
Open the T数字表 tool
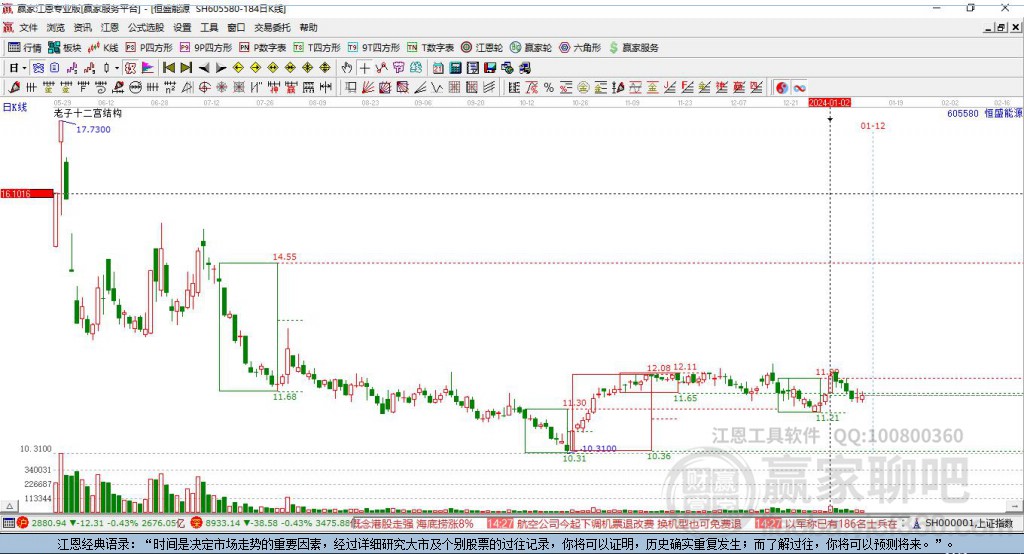click(430, 48)
